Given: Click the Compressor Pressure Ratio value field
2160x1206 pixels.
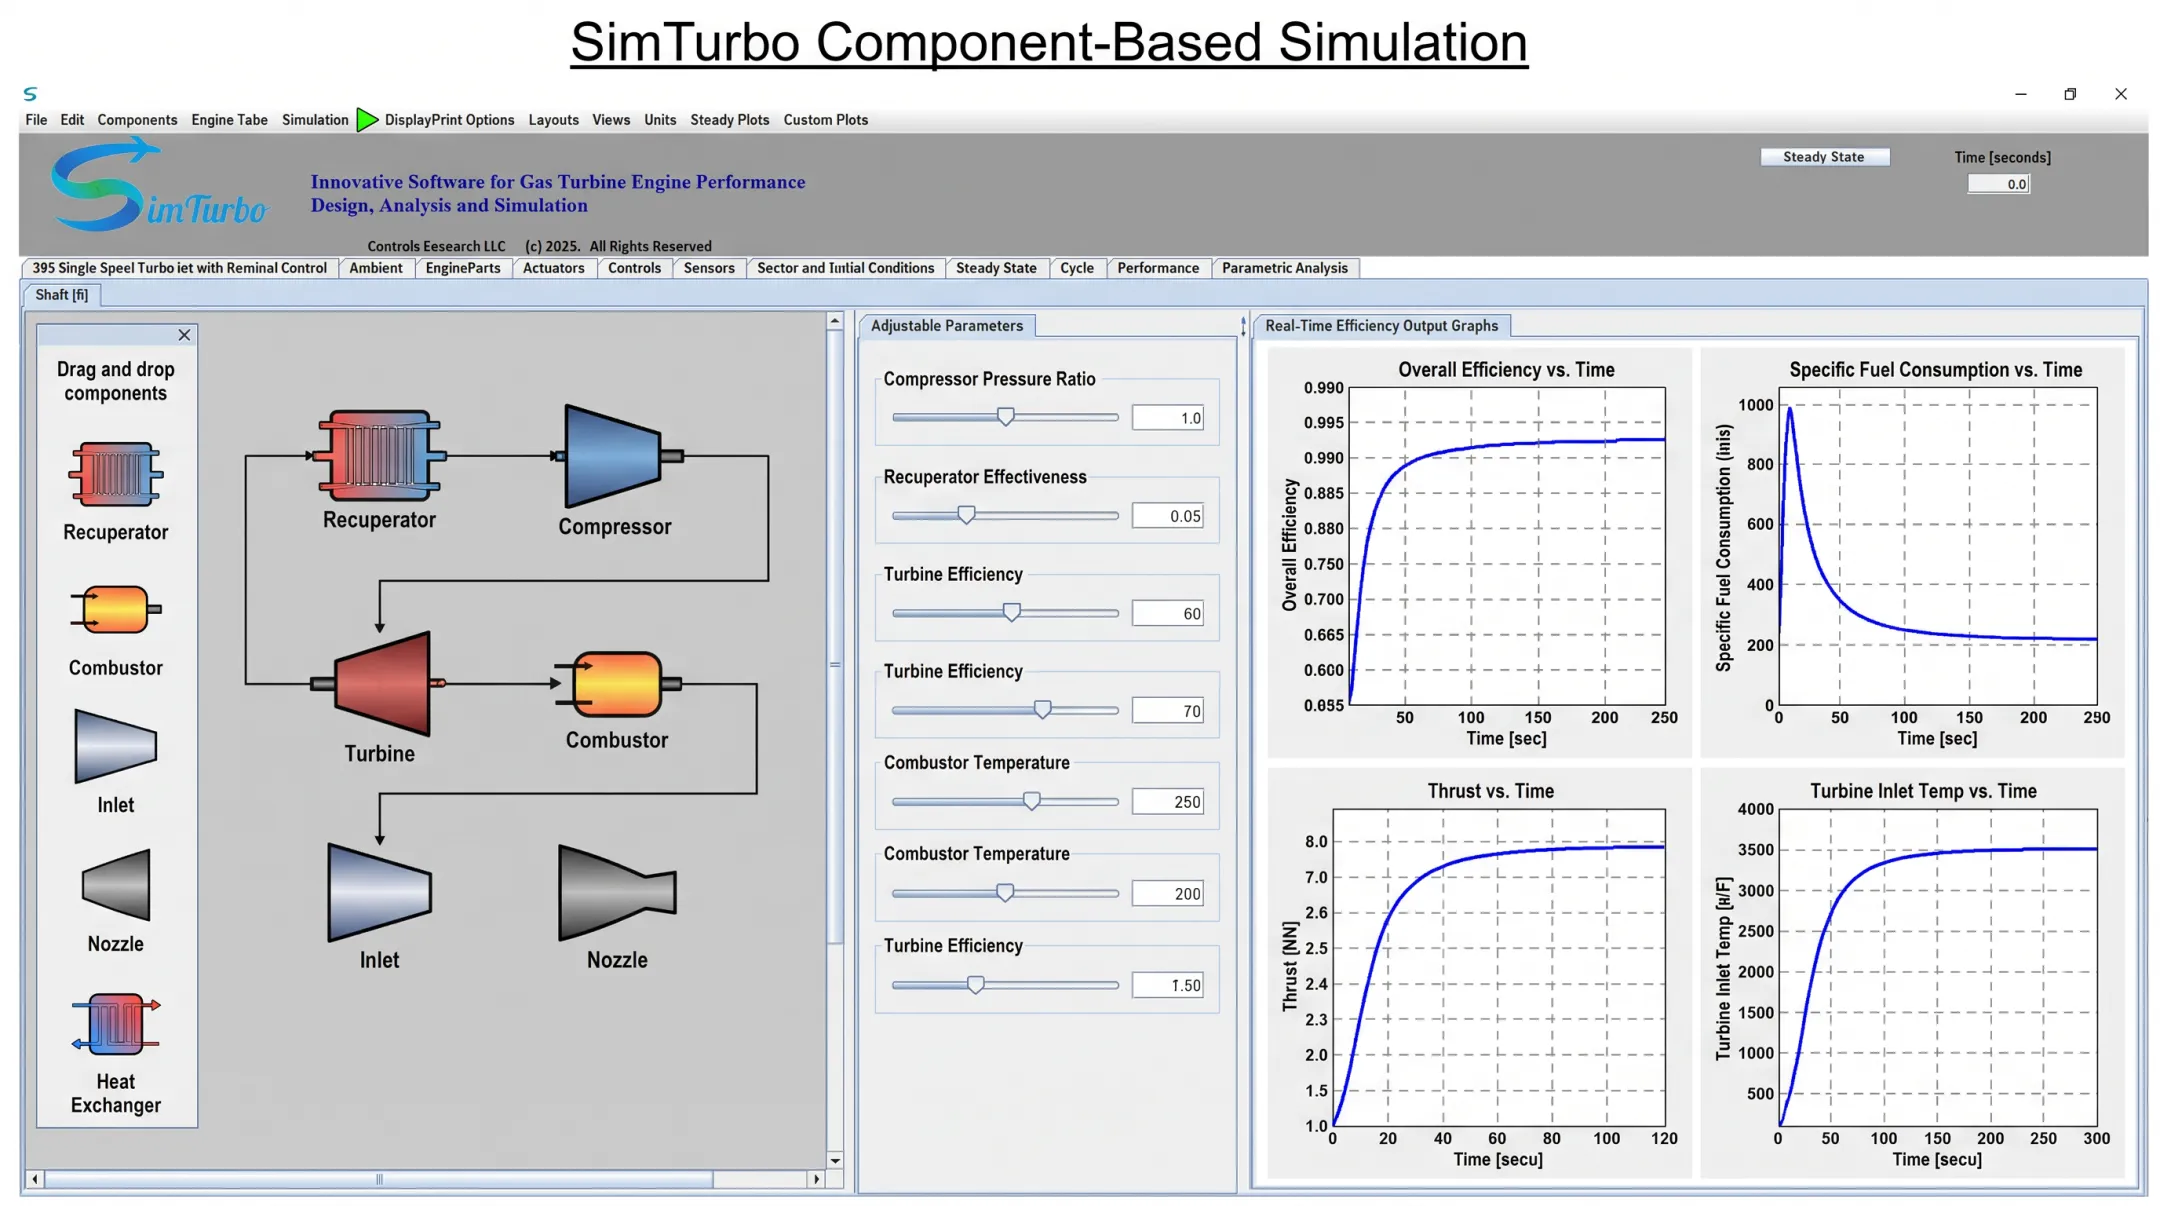Looking at the screenshot, I should point(1167,418).
